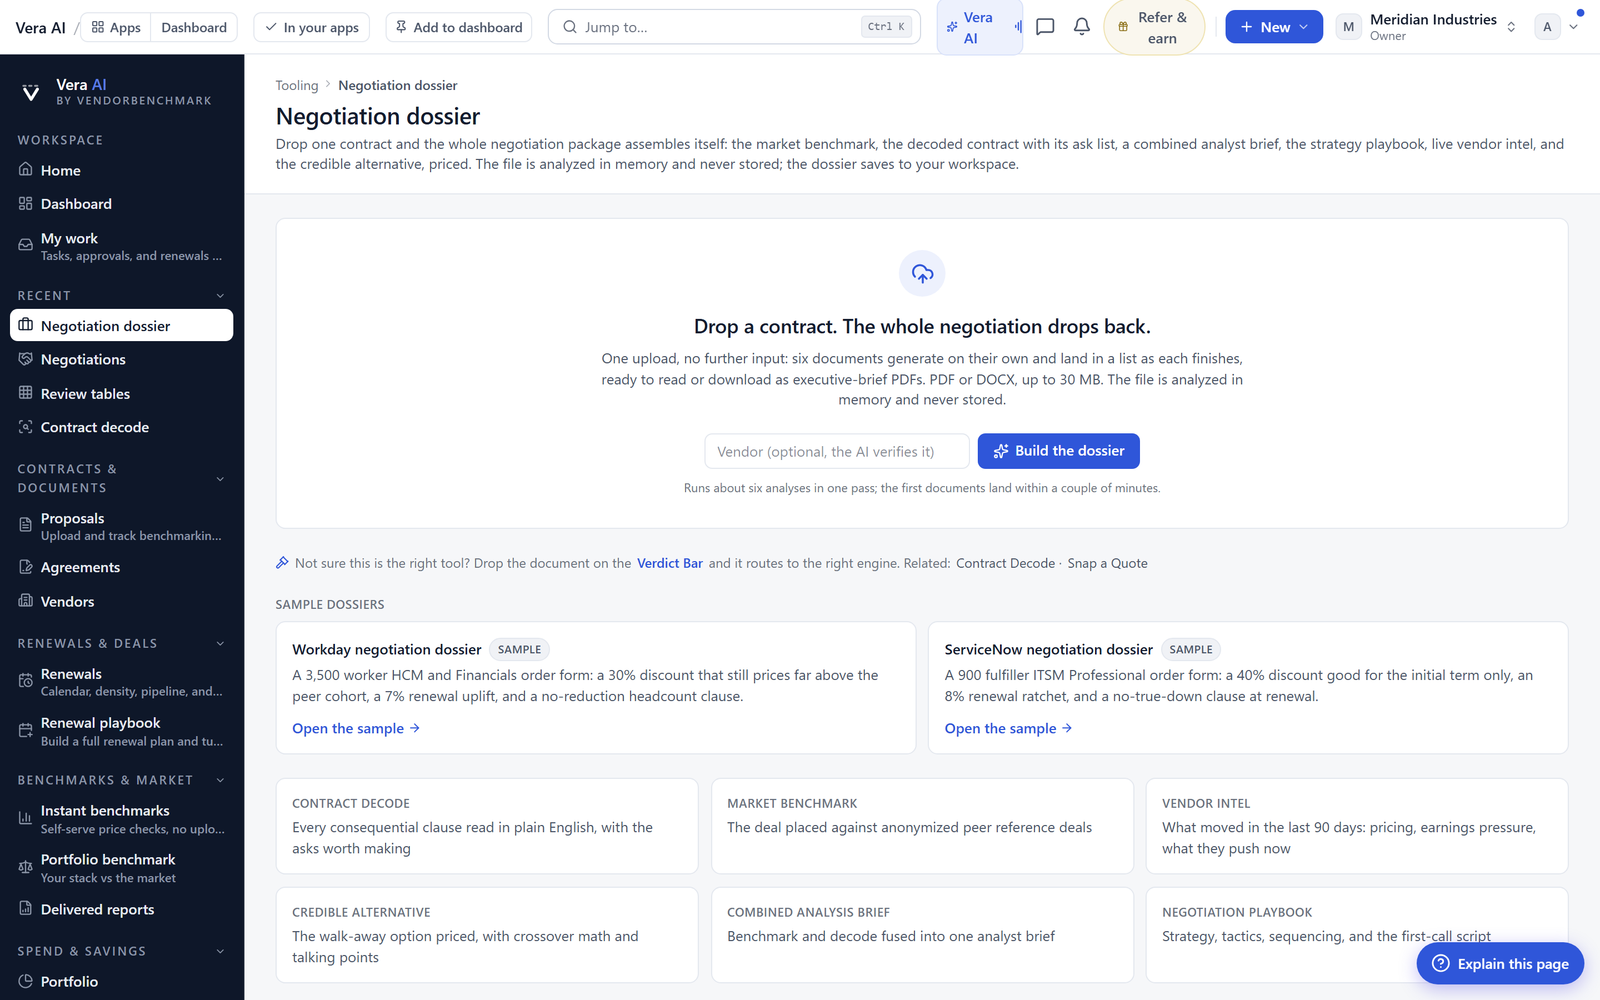Click the Market Benchmark info card
The height and width of the screenshot is (1000, 1600).
[922, 826]
